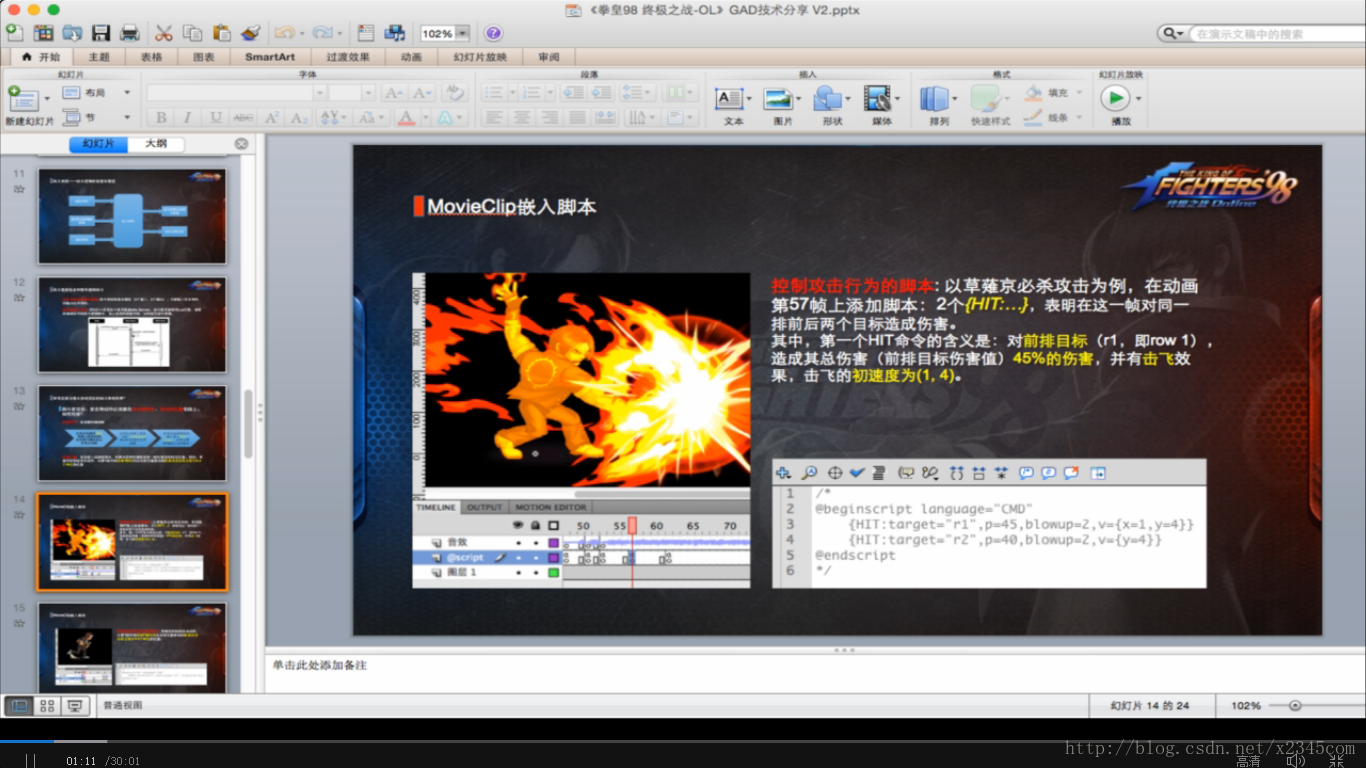
Task: Select the TIMELINE tab in slide image
Action: tap(436, 507)
